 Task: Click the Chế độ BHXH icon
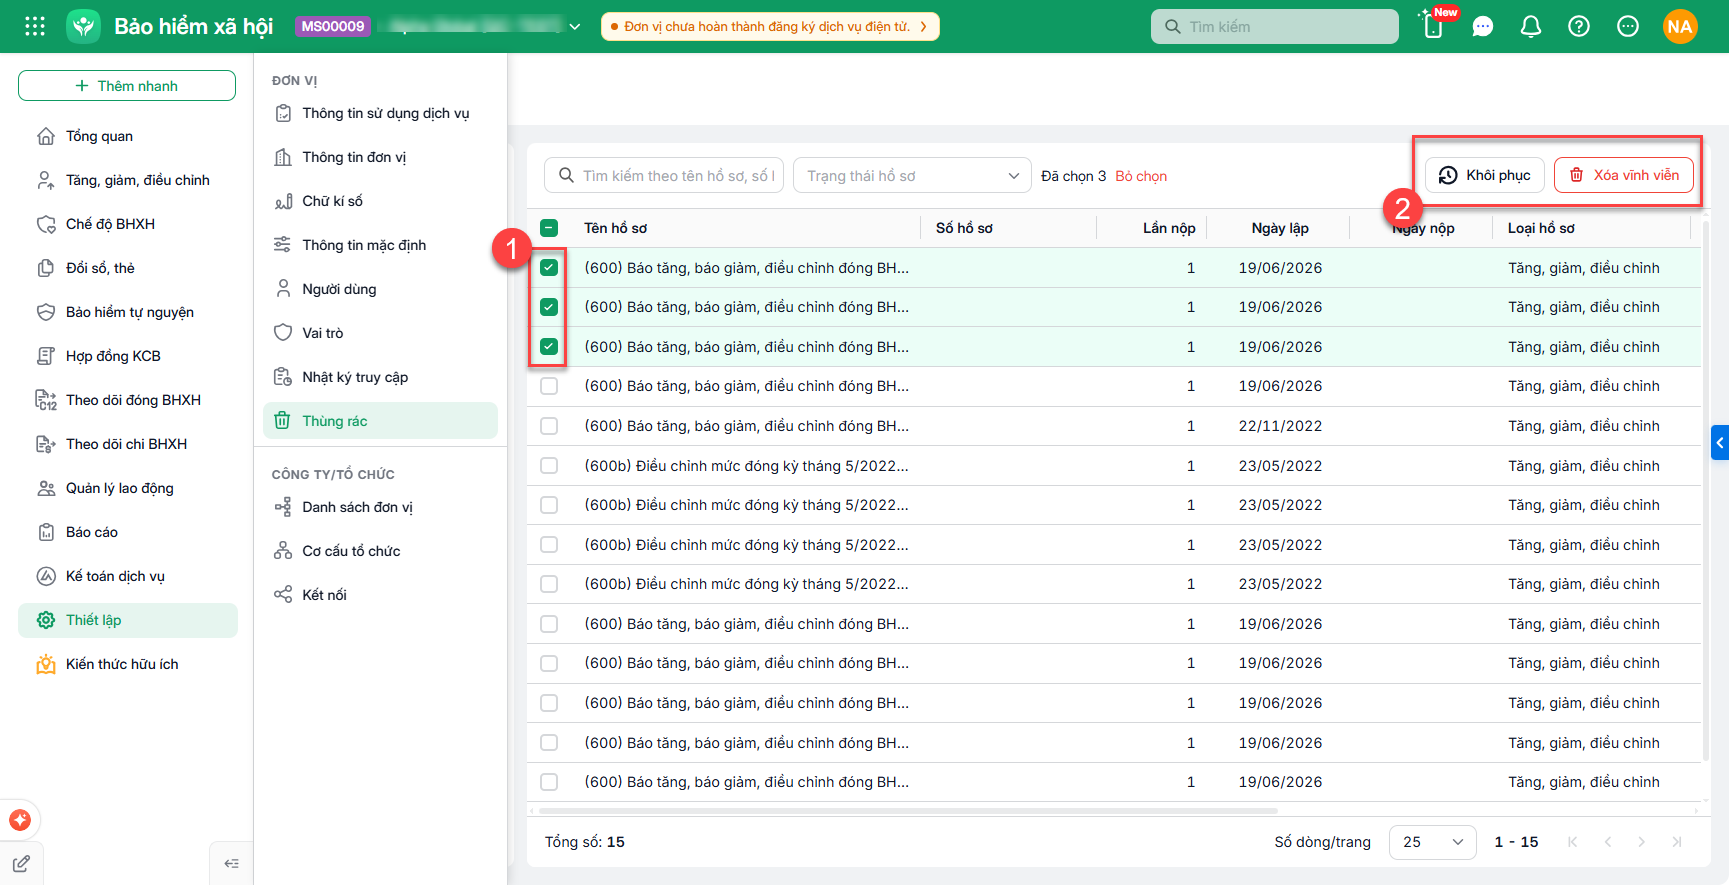pos(46,224)
